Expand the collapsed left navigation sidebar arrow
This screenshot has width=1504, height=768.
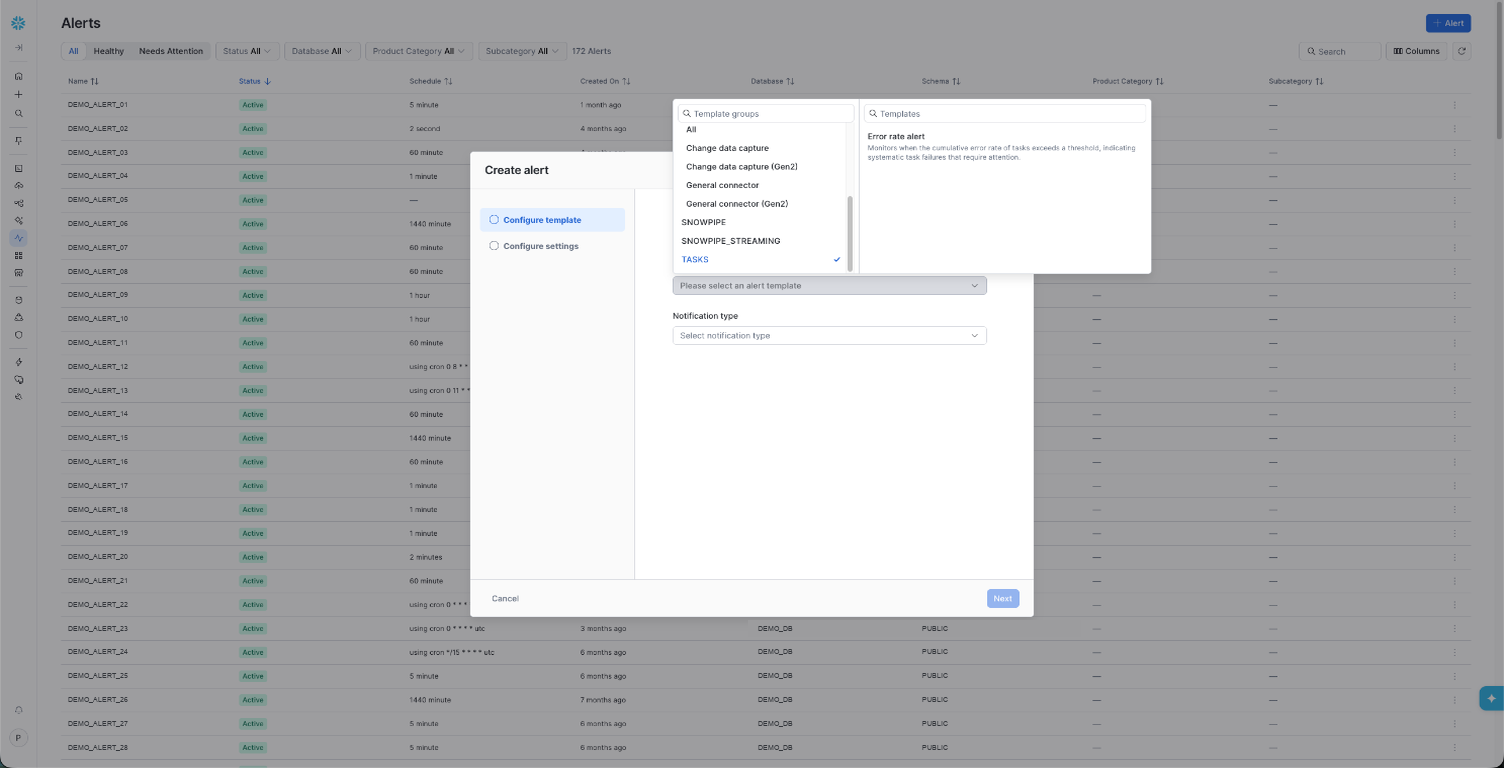coord(18,48)
